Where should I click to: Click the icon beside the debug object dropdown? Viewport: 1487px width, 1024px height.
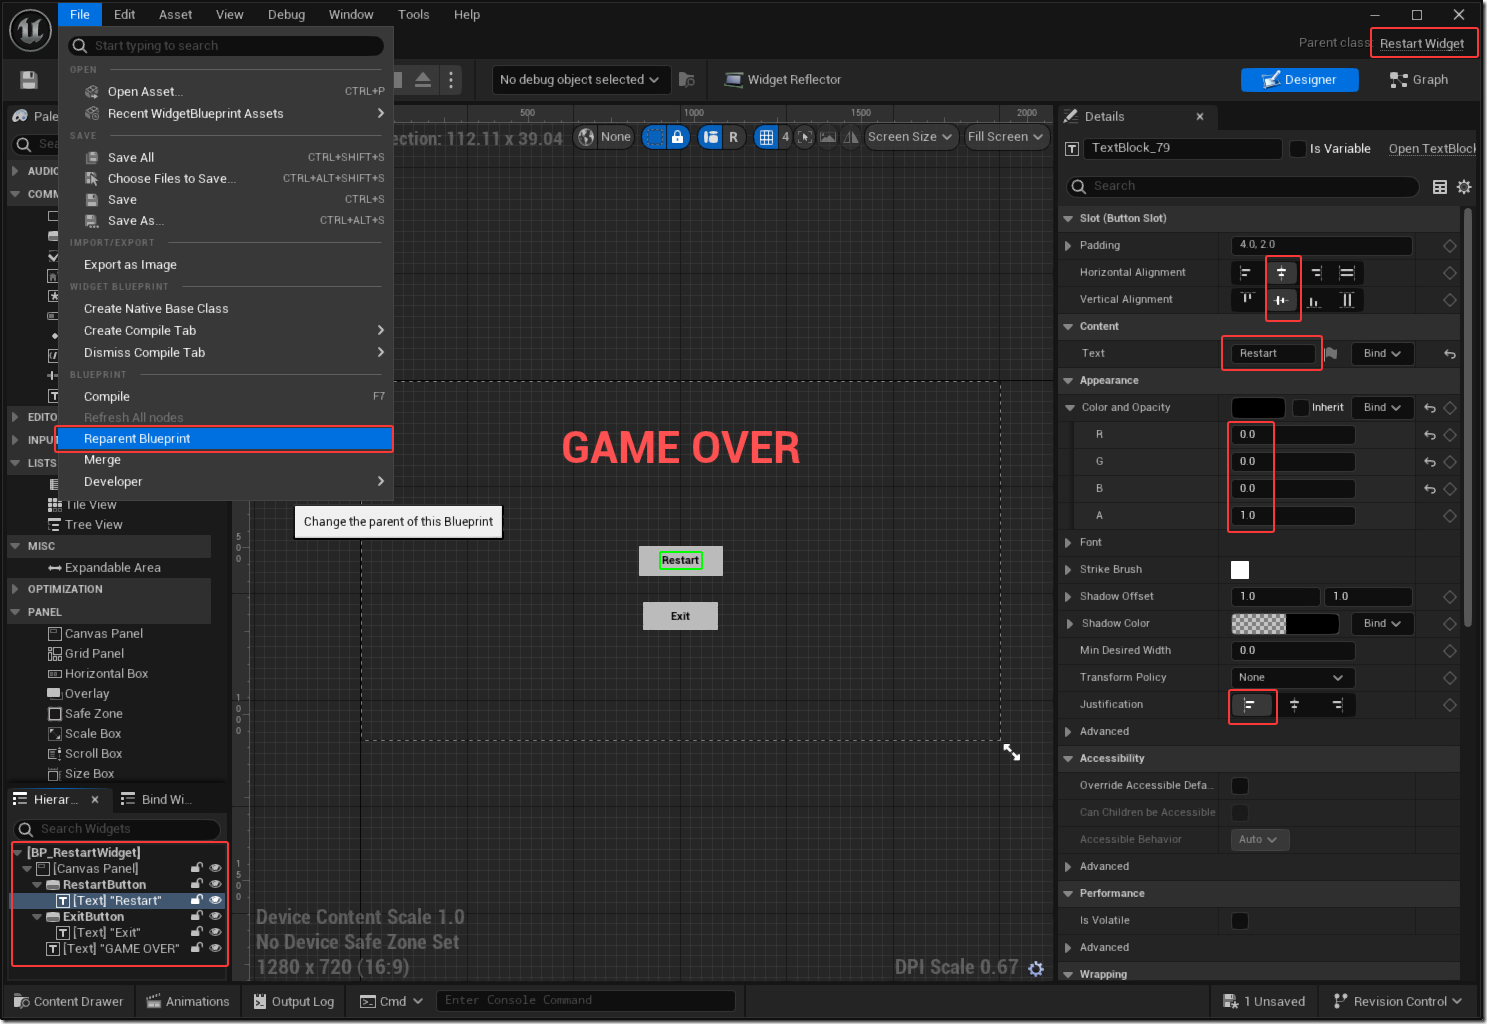click(687, 80)
